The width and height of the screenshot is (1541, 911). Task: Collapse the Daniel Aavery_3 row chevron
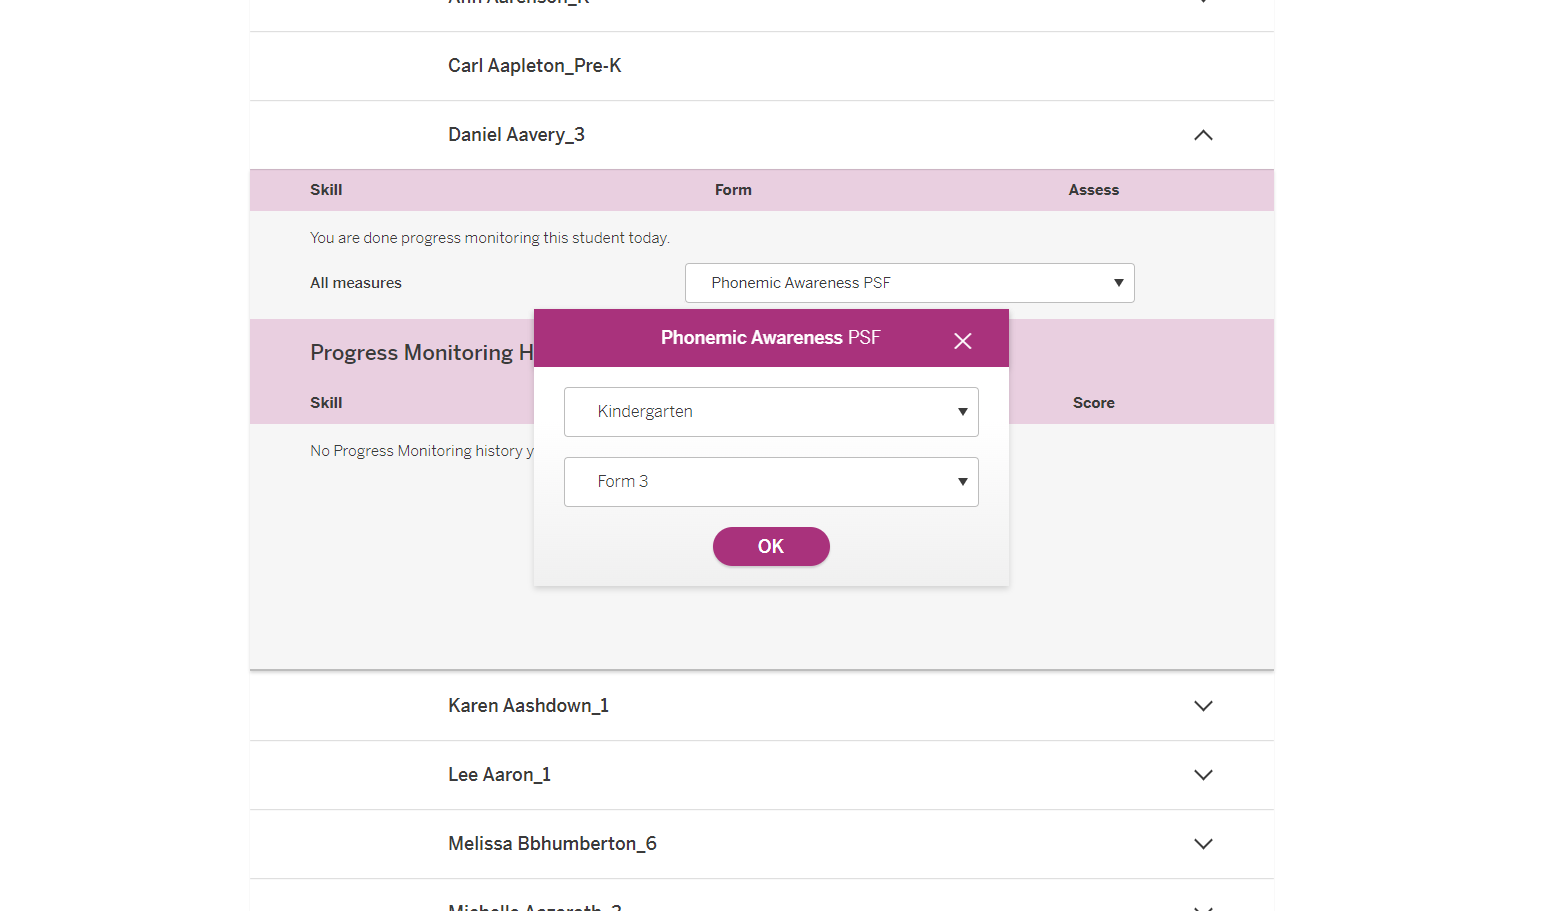coord(1203,135)
